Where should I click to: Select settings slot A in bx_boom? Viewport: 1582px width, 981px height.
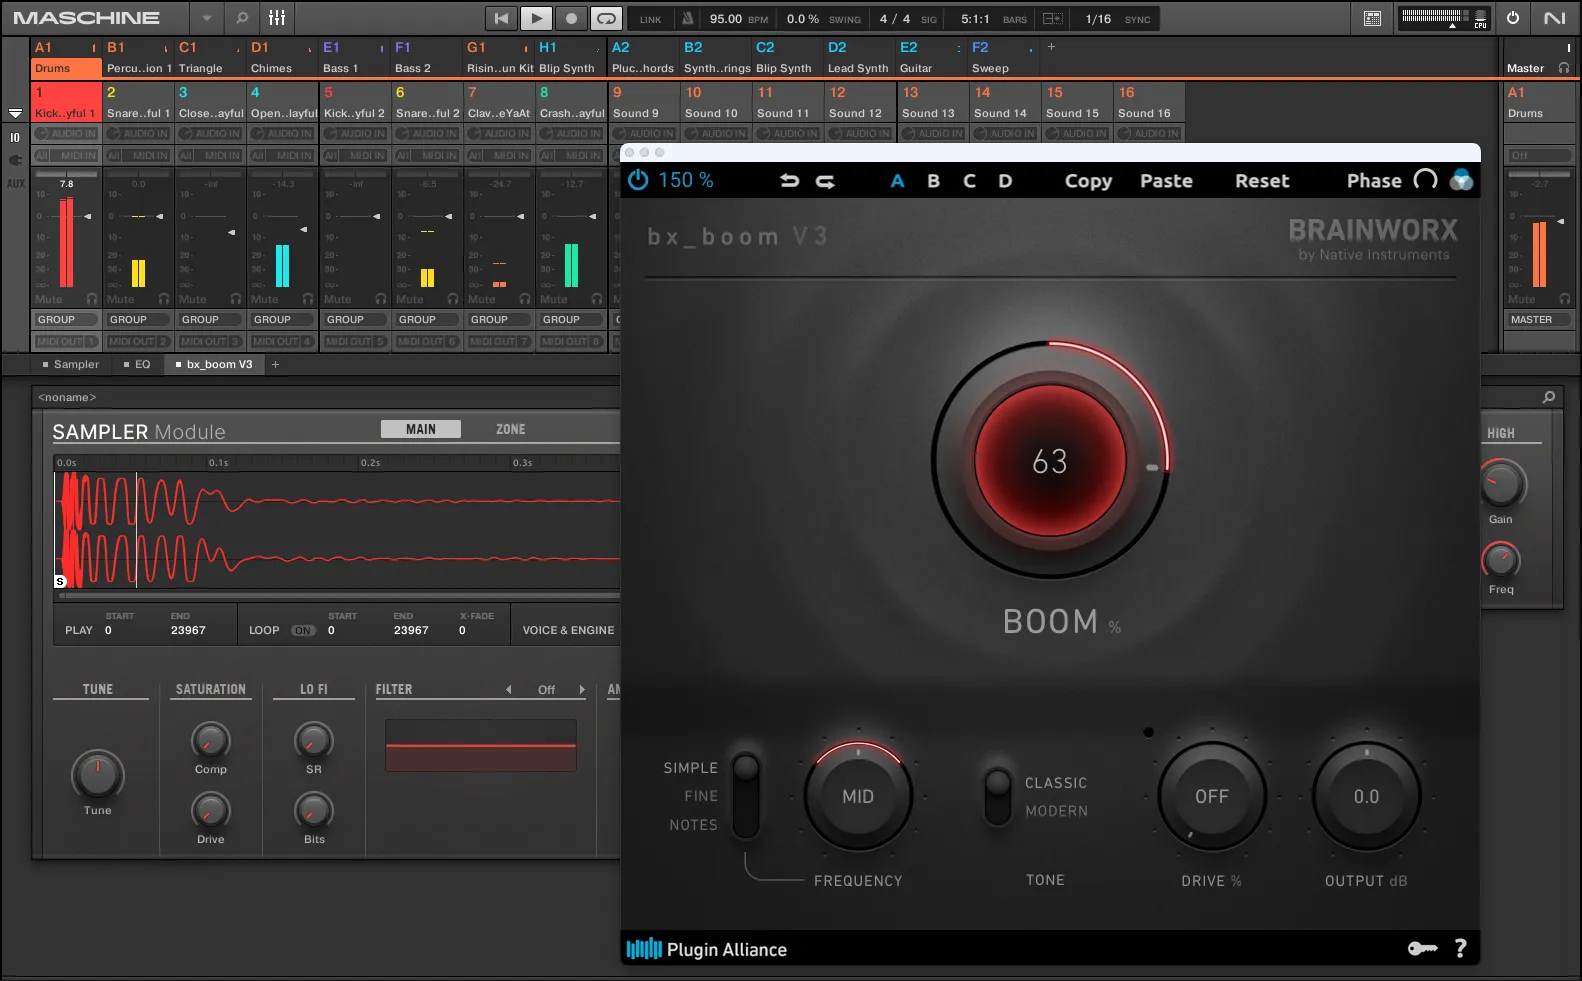tap(897, 181)
